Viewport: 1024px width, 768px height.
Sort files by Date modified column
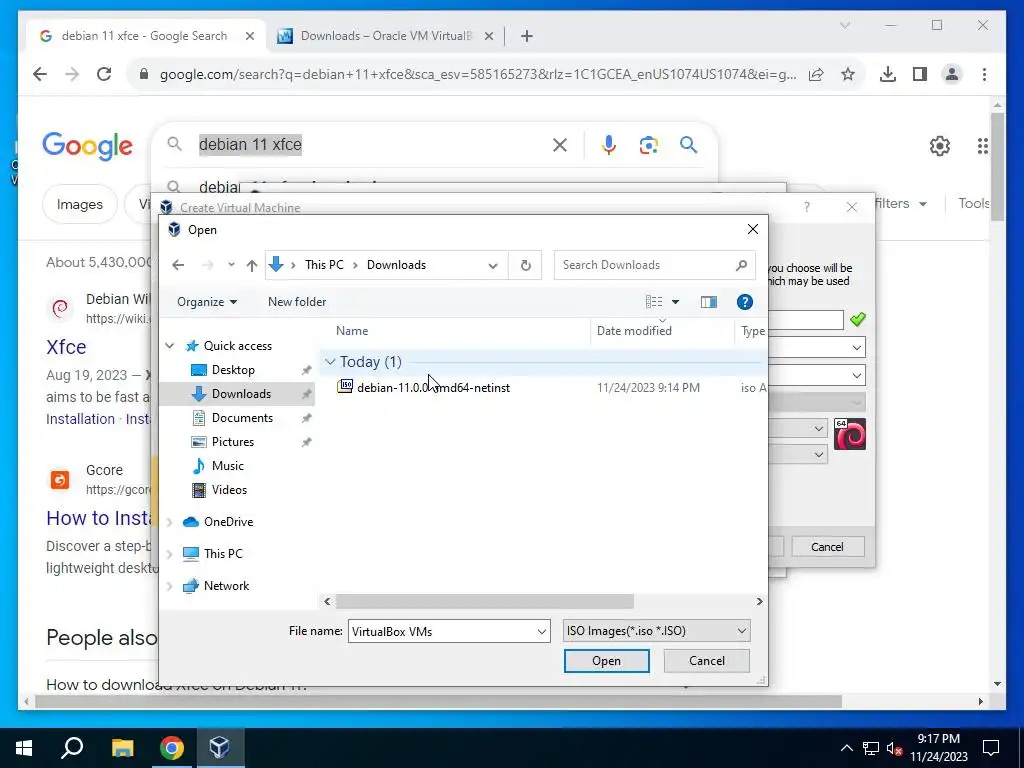point(634,331)
